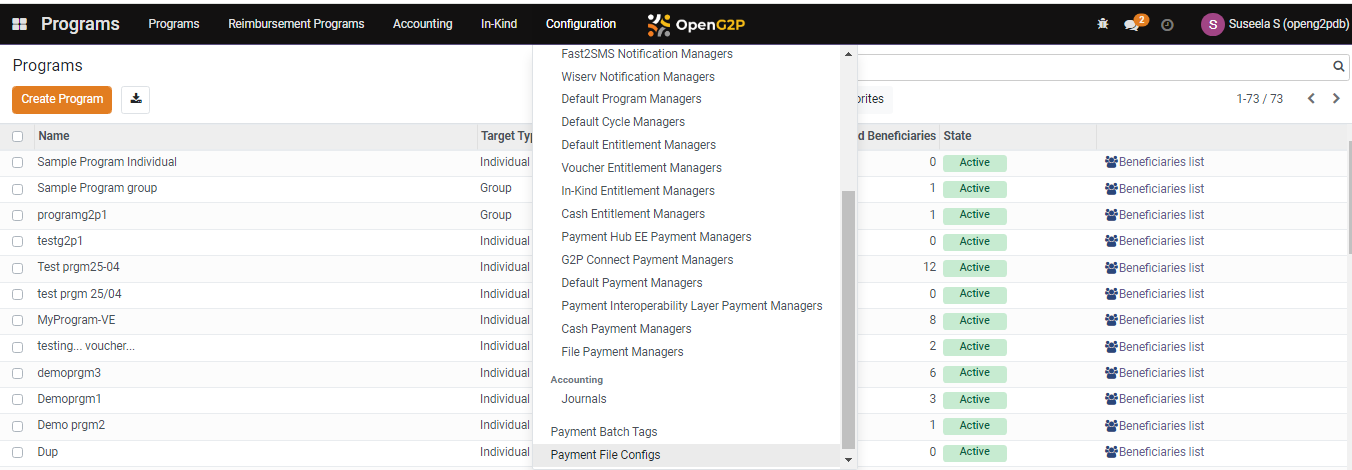Click the dropdown menu scrollbar down arrow
Viewport: 1352px width, 470px height.
(849, 459)
